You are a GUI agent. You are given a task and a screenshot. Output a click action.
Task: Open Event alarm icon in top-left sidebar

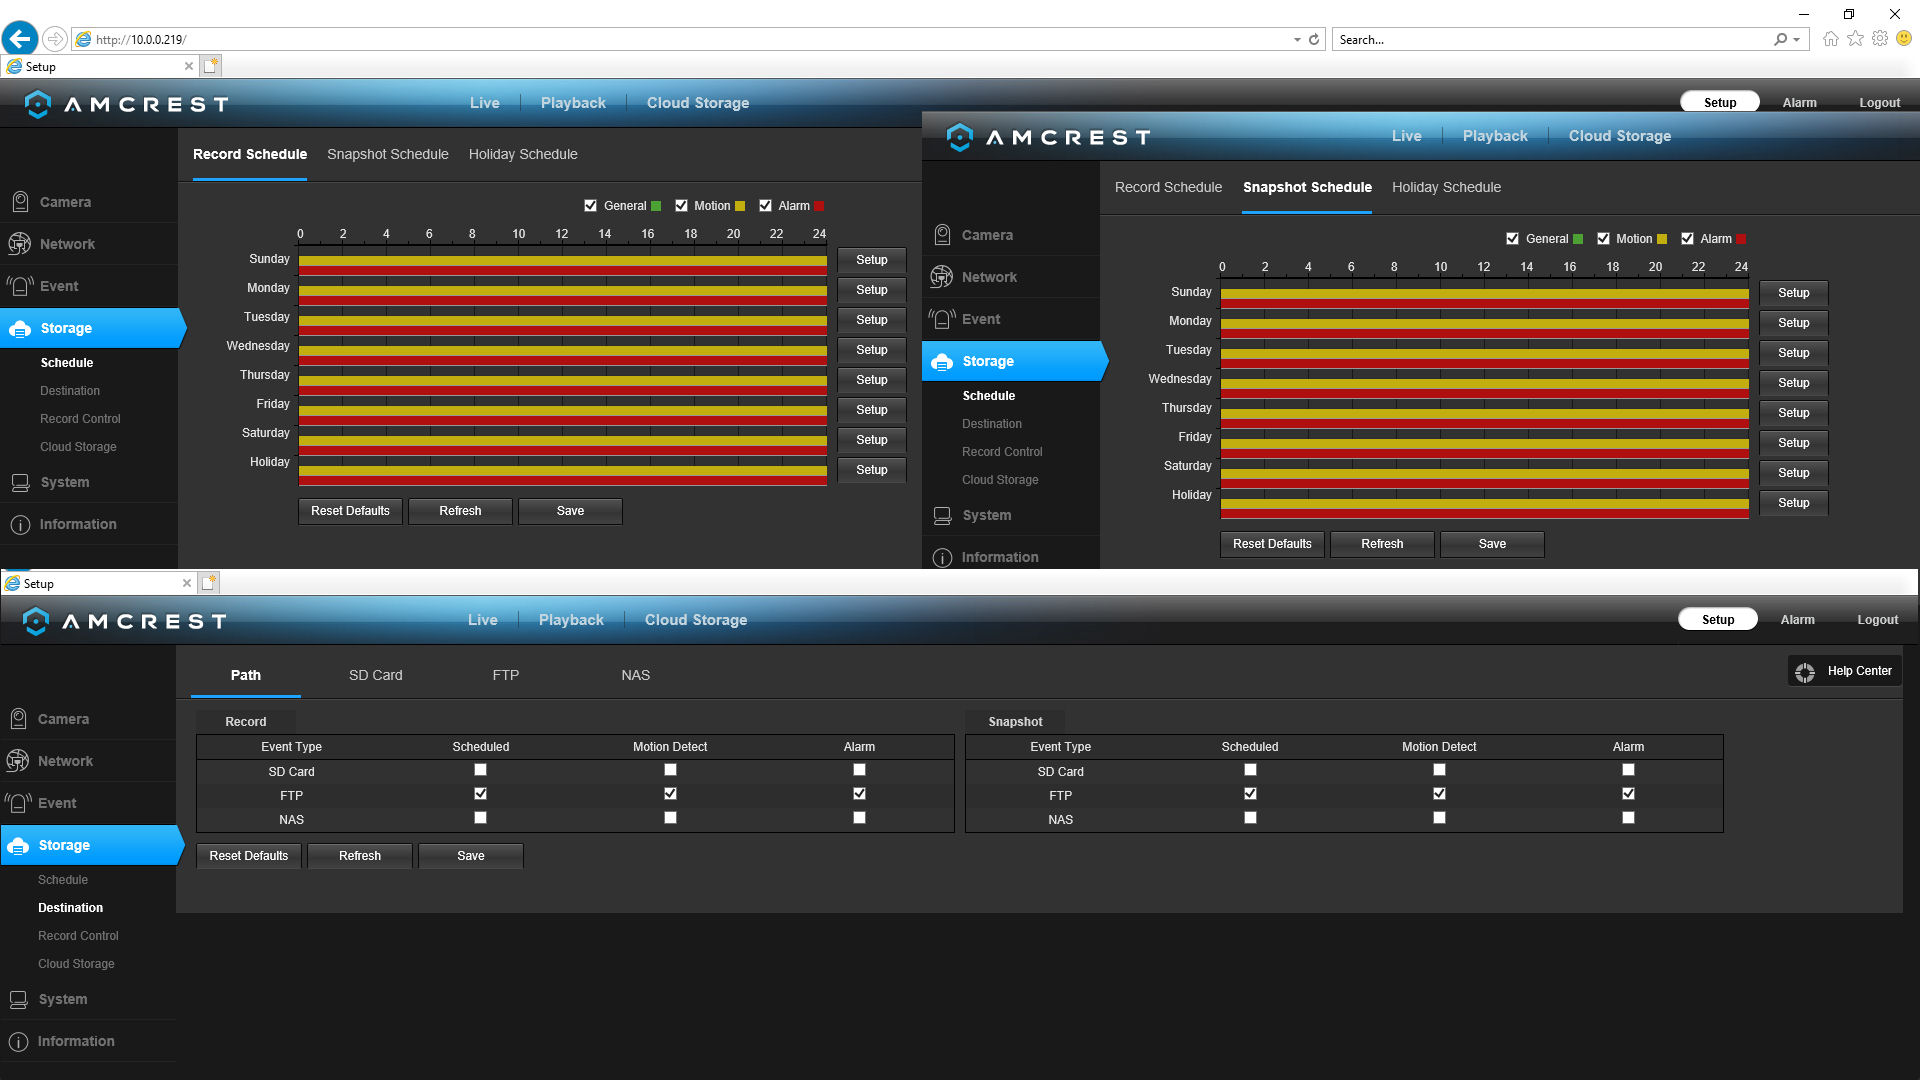click(20, 286)
